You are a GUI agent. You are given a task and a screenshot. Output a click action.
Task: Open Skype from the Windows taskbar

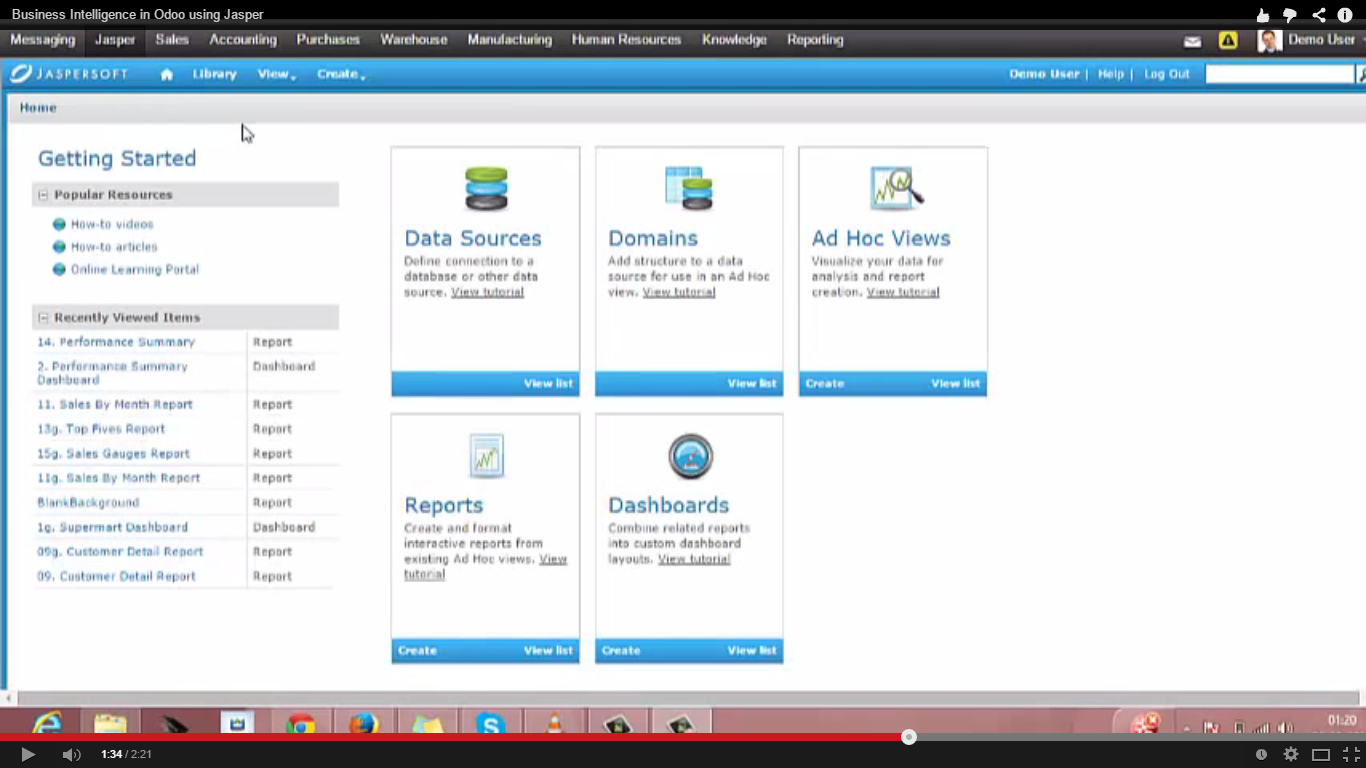490,724
